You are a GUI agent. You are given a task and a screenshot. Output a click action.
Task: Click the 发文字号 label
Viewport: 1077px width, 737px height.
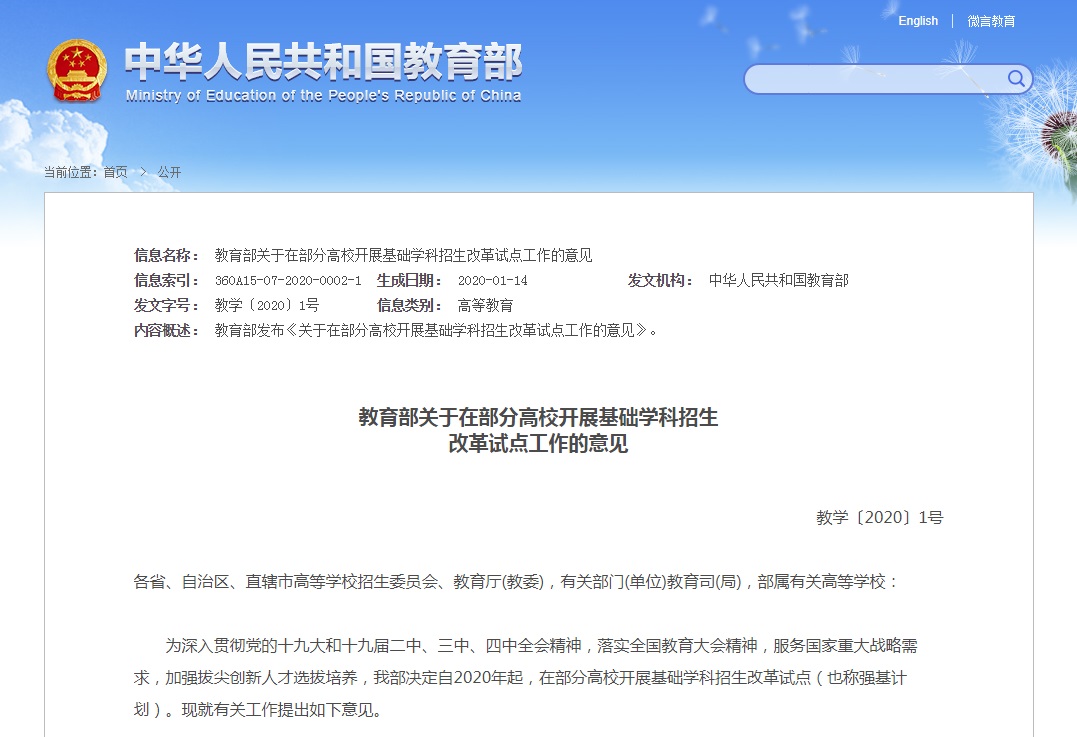pos(167,305)
